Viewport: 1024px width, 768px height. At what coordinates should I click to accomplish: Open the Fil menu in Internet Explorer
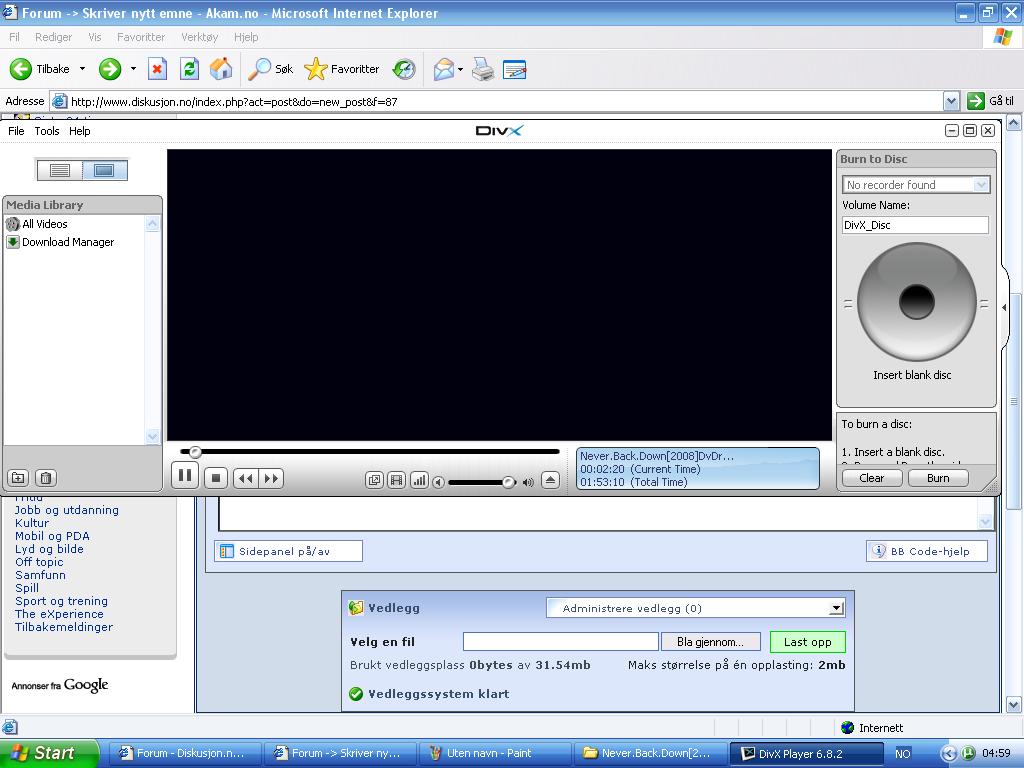(14, 37)
